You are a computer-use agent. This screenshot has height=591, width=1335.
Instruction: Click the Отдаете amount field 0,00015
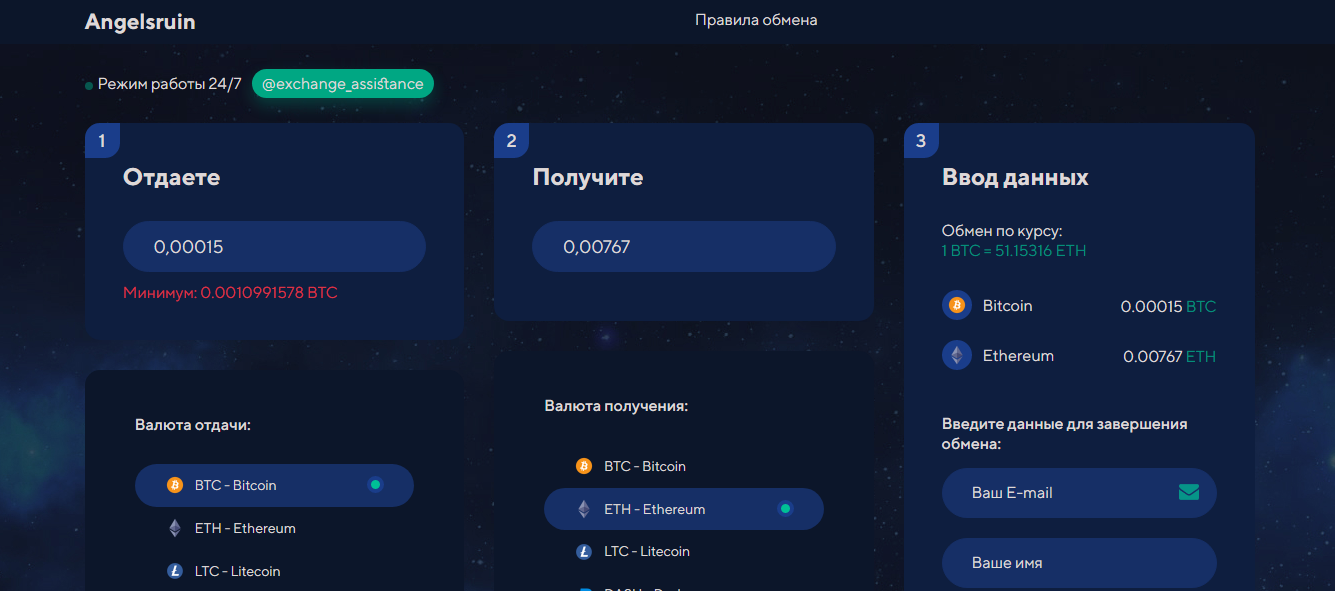274,246
